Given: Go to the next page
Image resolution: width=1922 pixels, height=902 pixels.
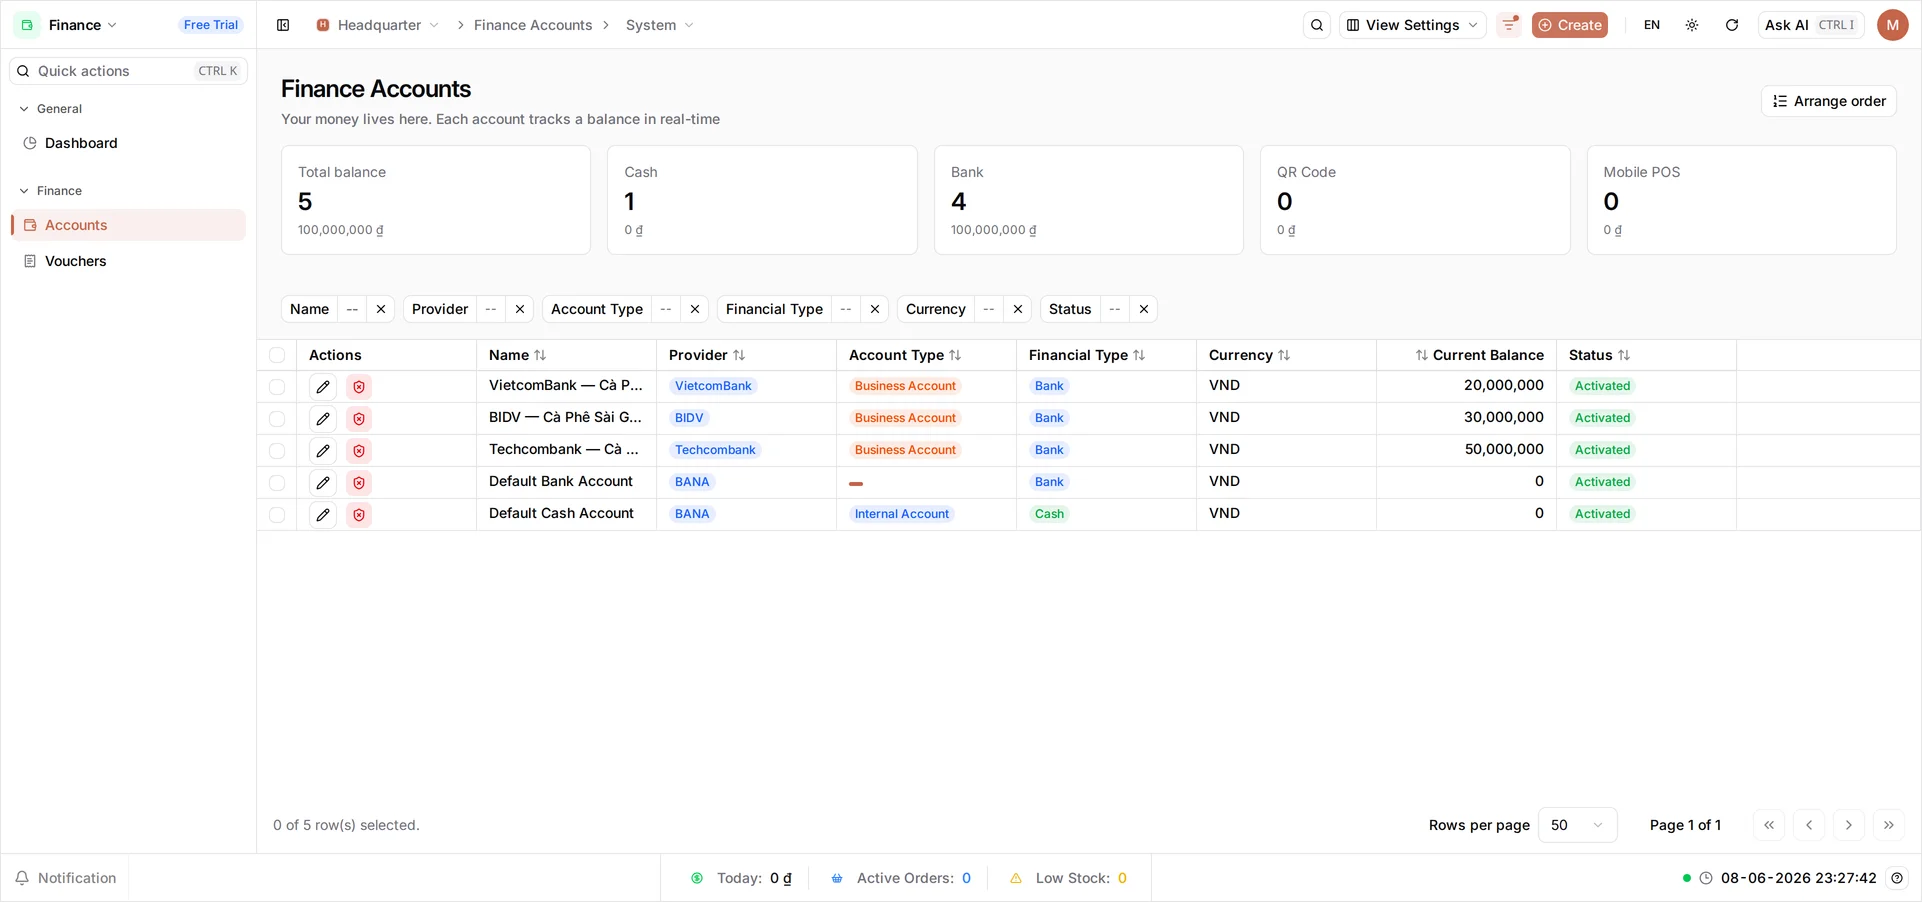Looking at the screenshot, I should click(x=1849, y=825).
